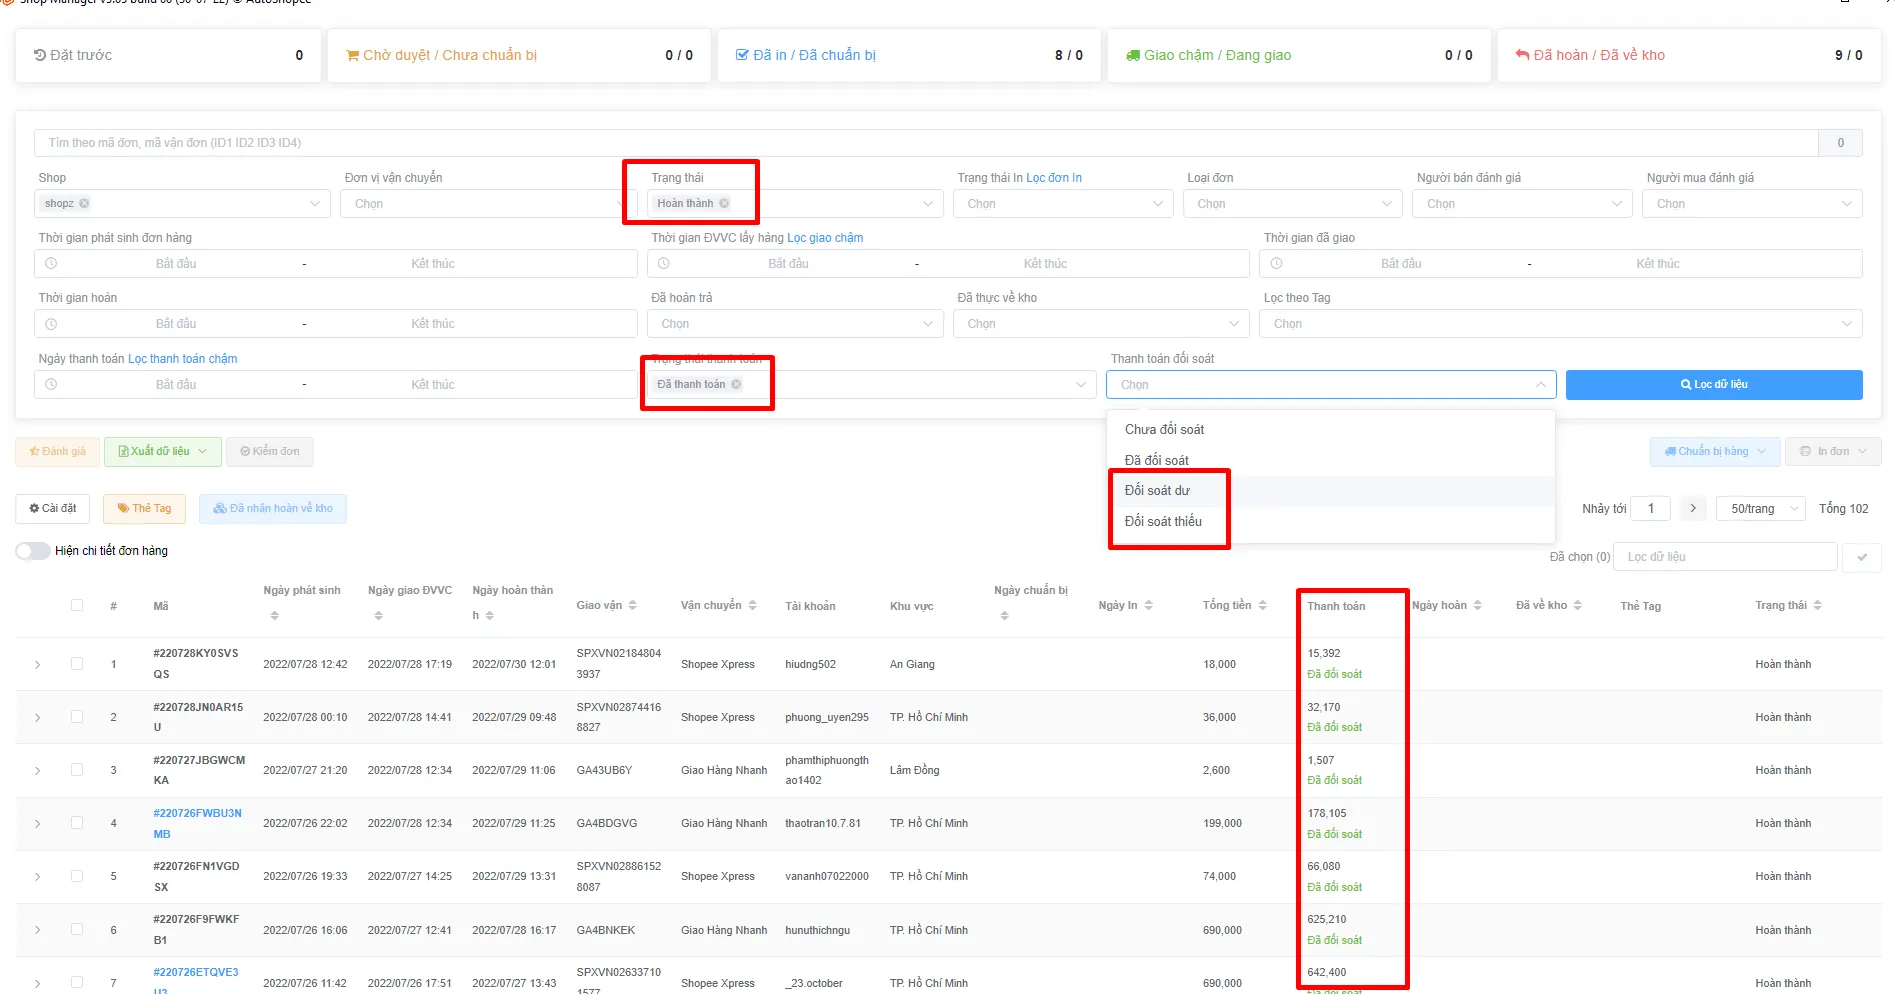Image resolution: width=1895 pixels, height=994 pixels.
Task: Sort the Ngày hoàn column
Action: click(x=1477, y=605)
